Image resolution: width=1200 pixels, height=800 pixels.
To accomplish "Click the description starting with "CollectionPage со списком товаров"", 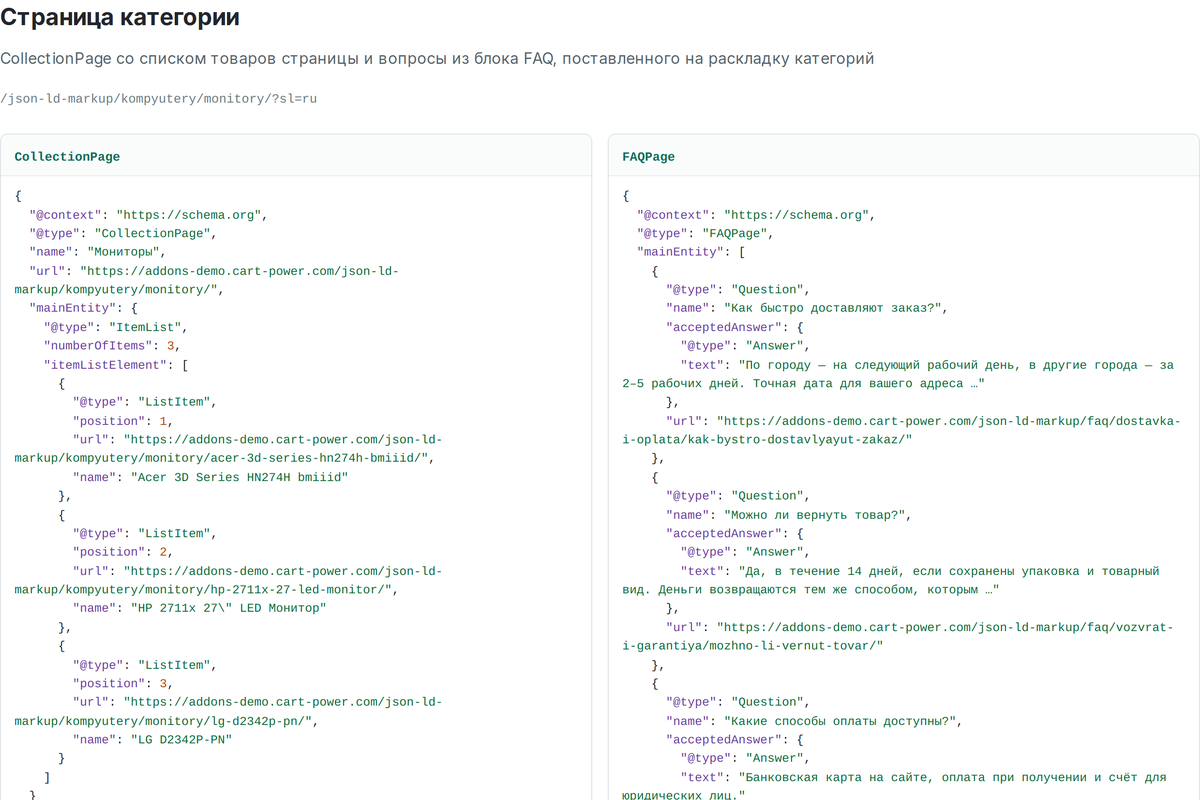I will tap(437, 59).
